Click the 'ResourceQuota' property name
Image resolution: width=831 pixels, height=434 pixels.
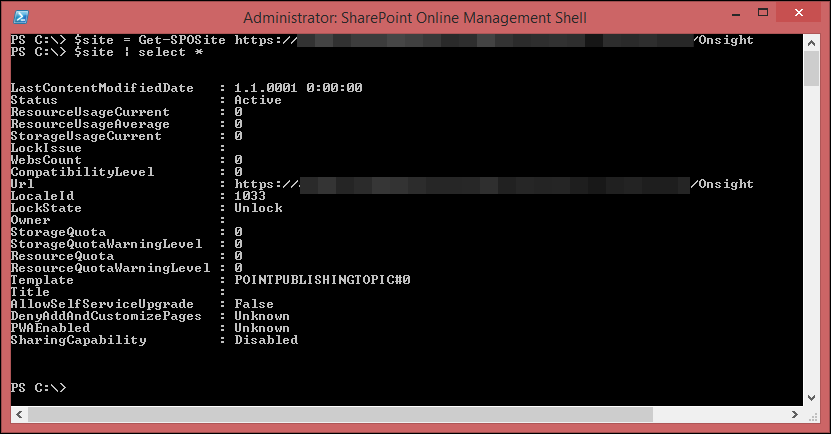pos(62,256)
